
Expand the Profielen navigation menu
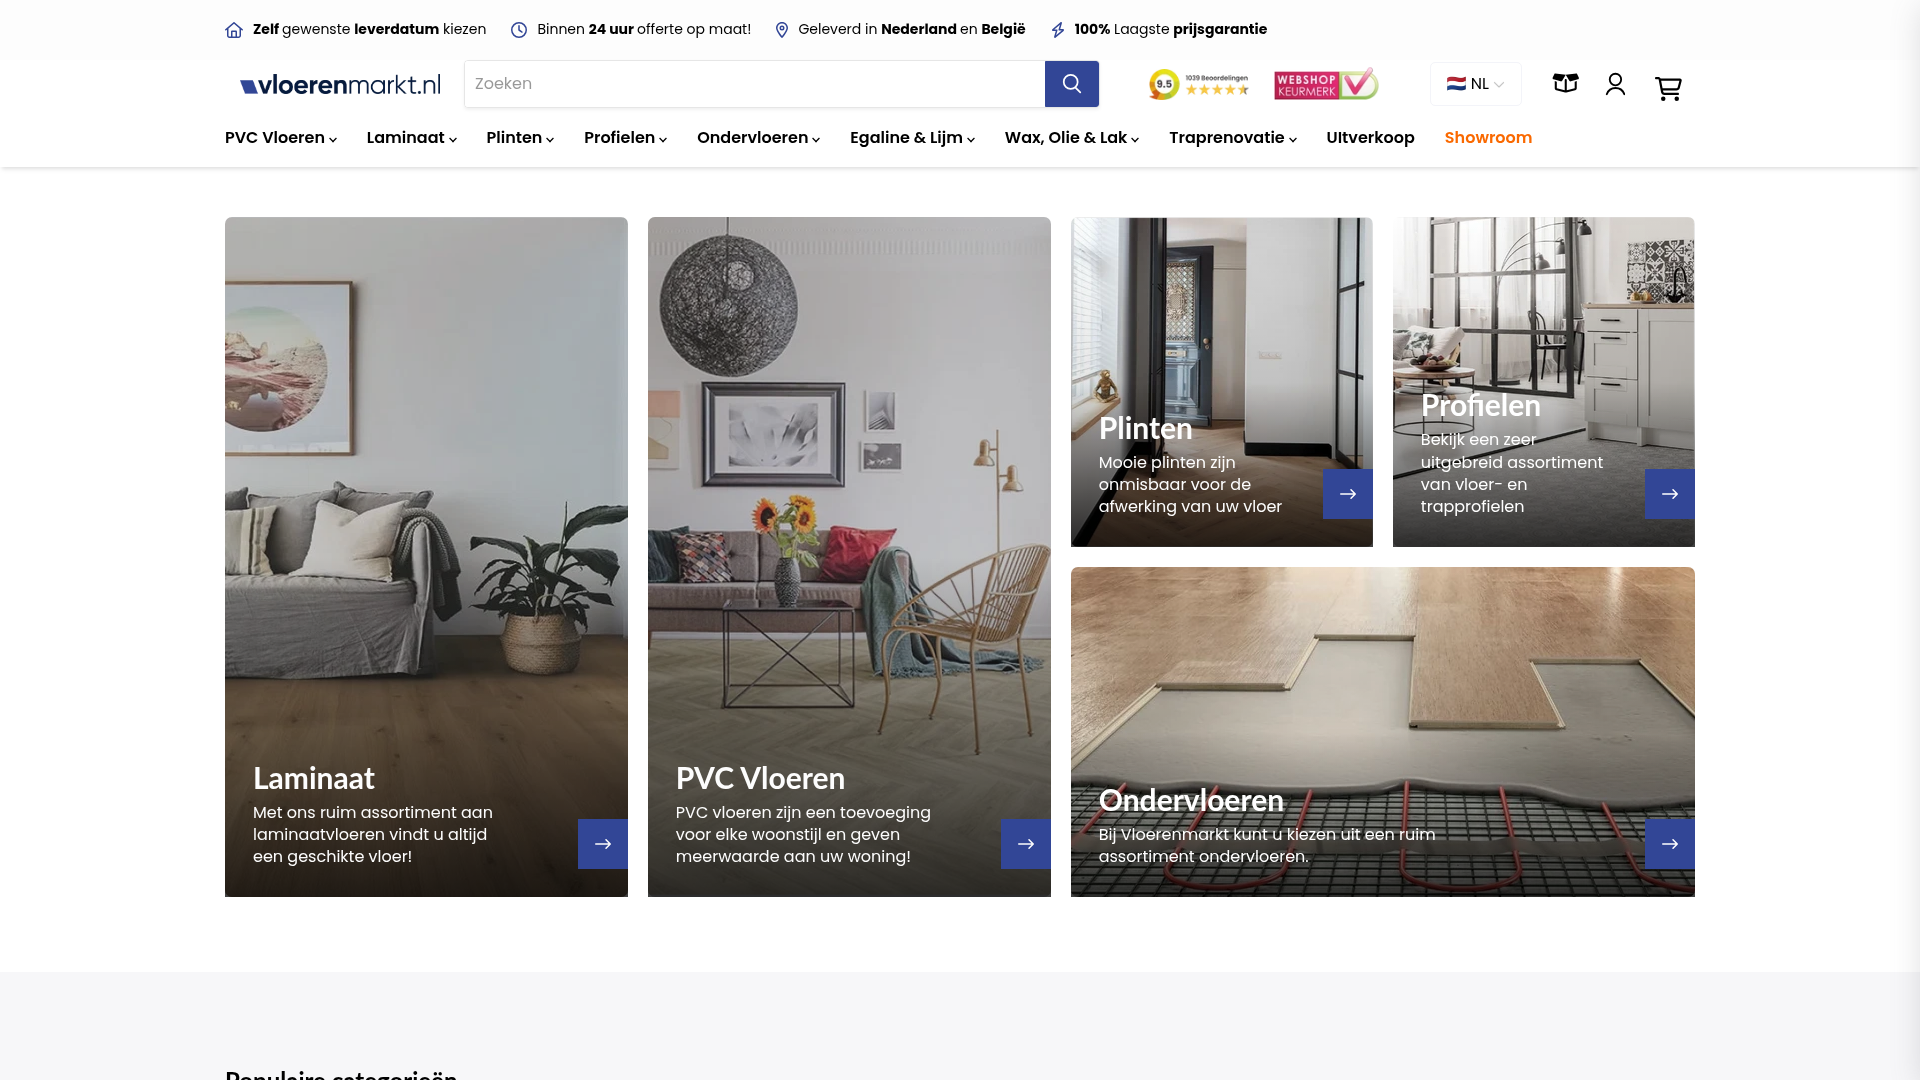pyautogui.click(x=626, y=138)
